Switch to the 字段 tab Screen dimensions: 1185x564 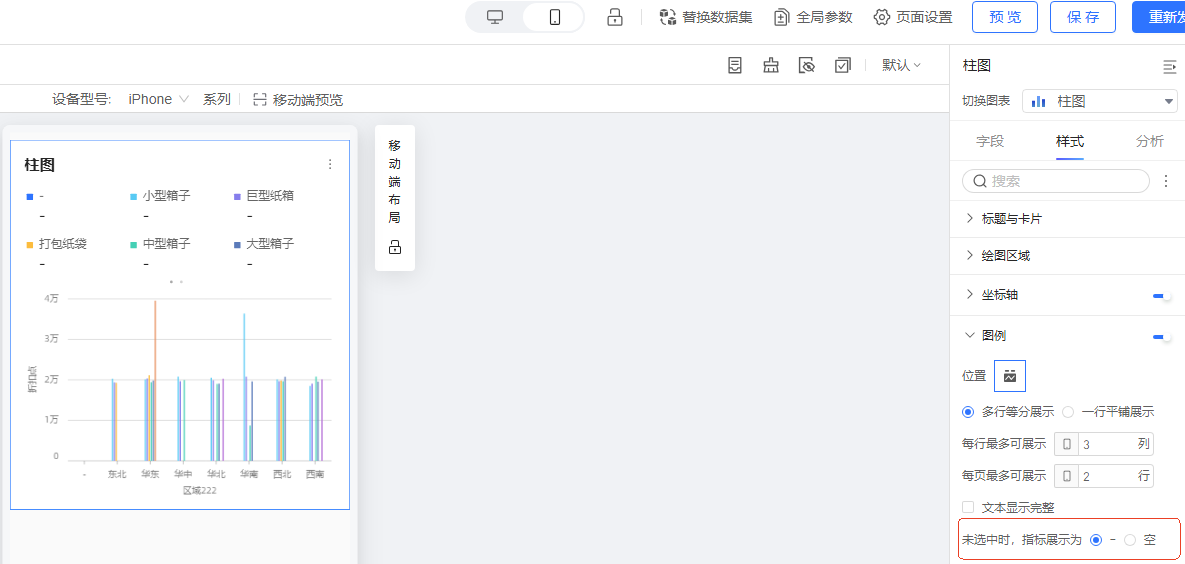(990, 141)
